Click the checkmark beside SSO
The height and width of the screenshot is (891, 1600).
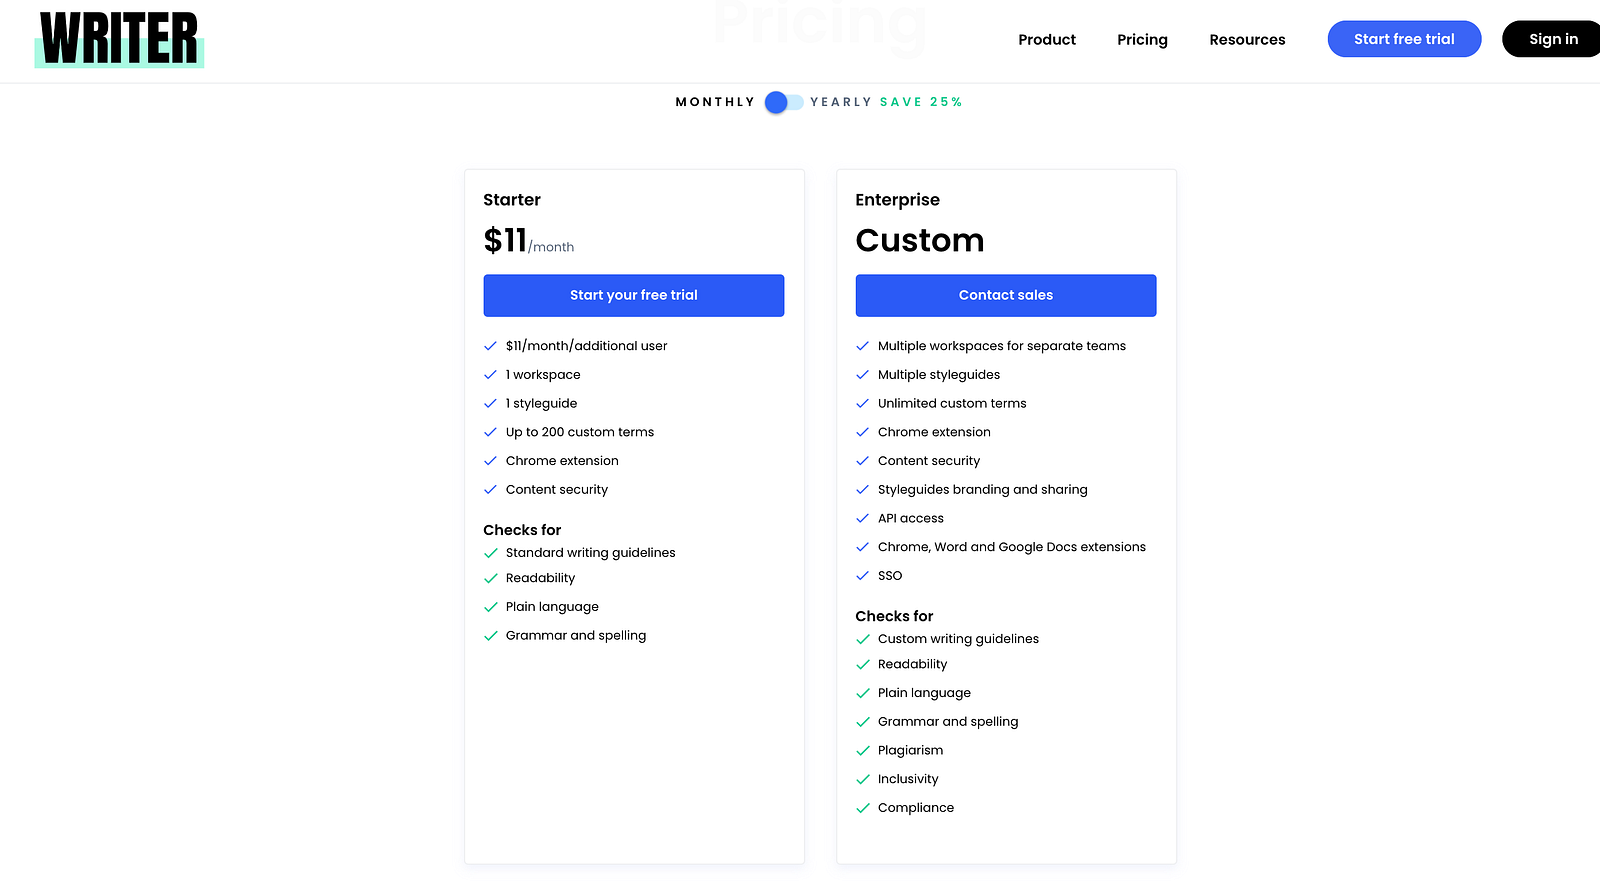click(x=862, y=576)
